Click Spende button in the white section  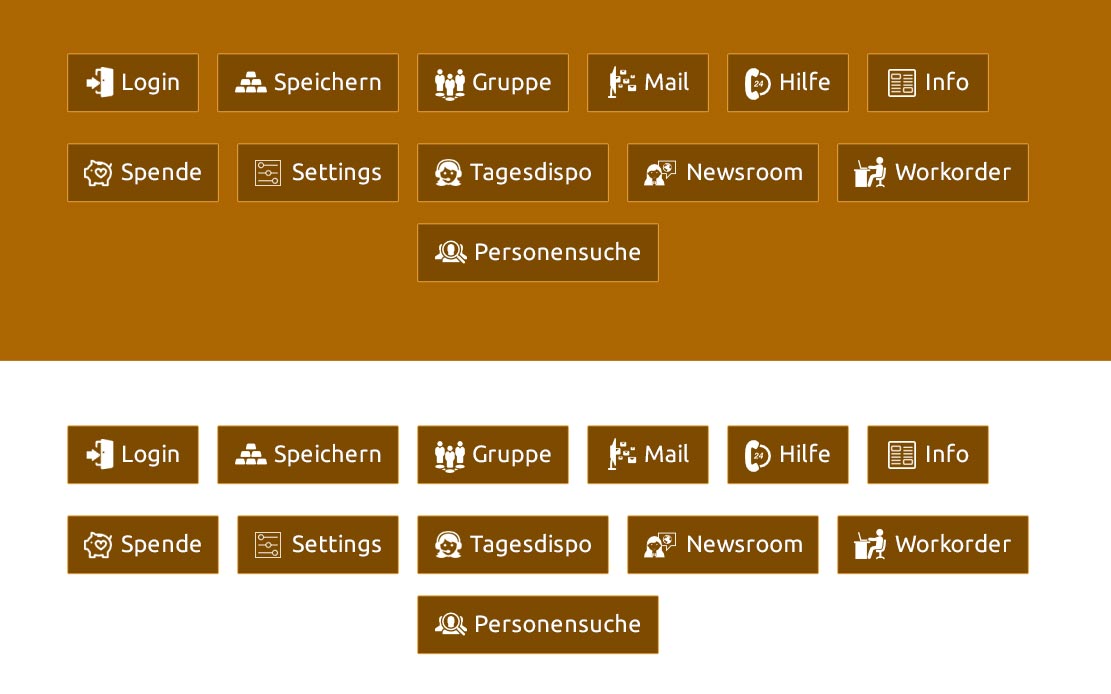tap(142, 544)
